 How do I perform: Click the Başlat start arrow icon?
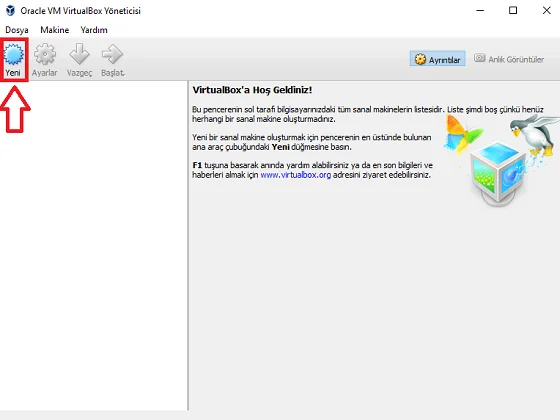tap(112, 54)
